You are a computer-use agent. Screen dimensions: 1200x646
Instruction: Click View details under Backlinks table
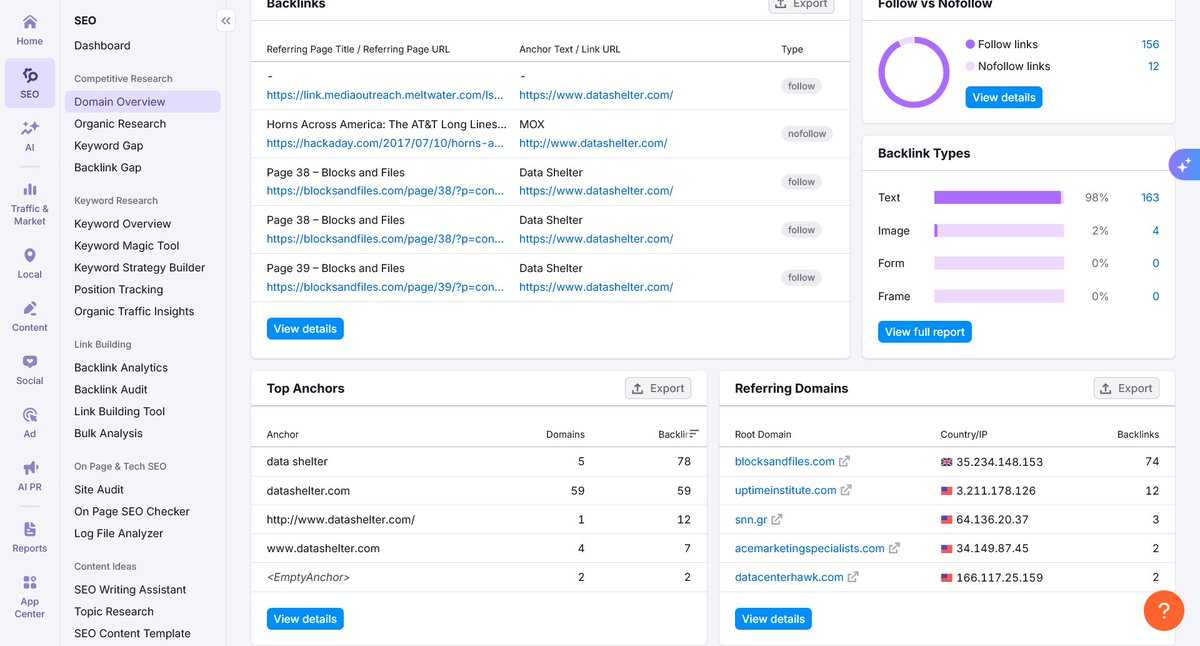[305, 329]
